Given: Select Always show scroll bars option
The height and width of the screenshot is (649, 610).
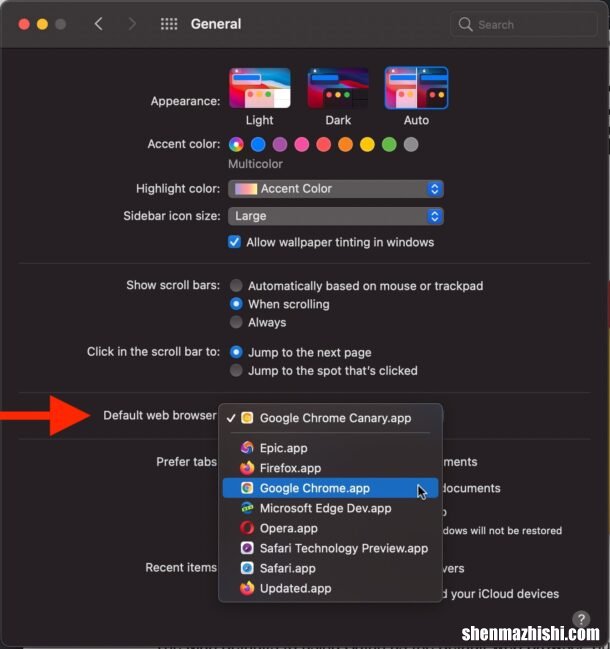Looking at the screenshot, I should click(236, 322).
